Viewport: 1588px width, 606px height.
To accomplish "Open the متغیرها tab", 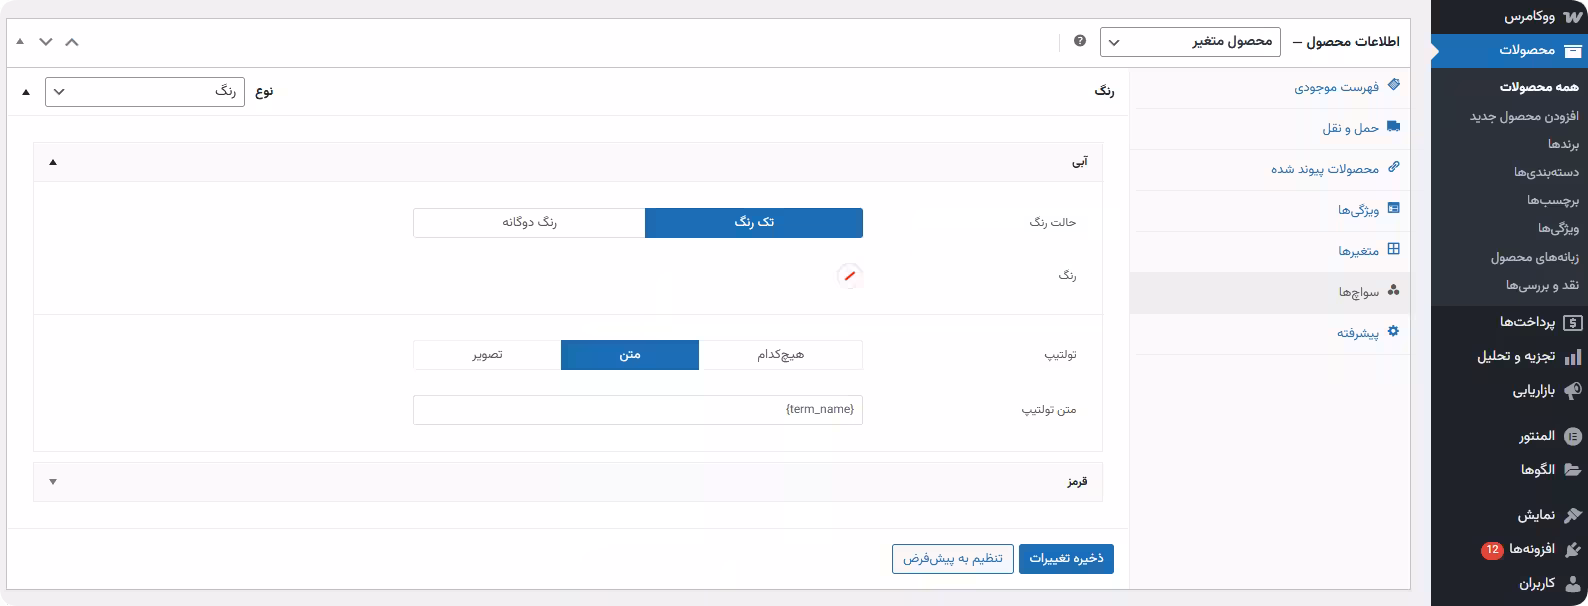I will tap(1270, 251).
